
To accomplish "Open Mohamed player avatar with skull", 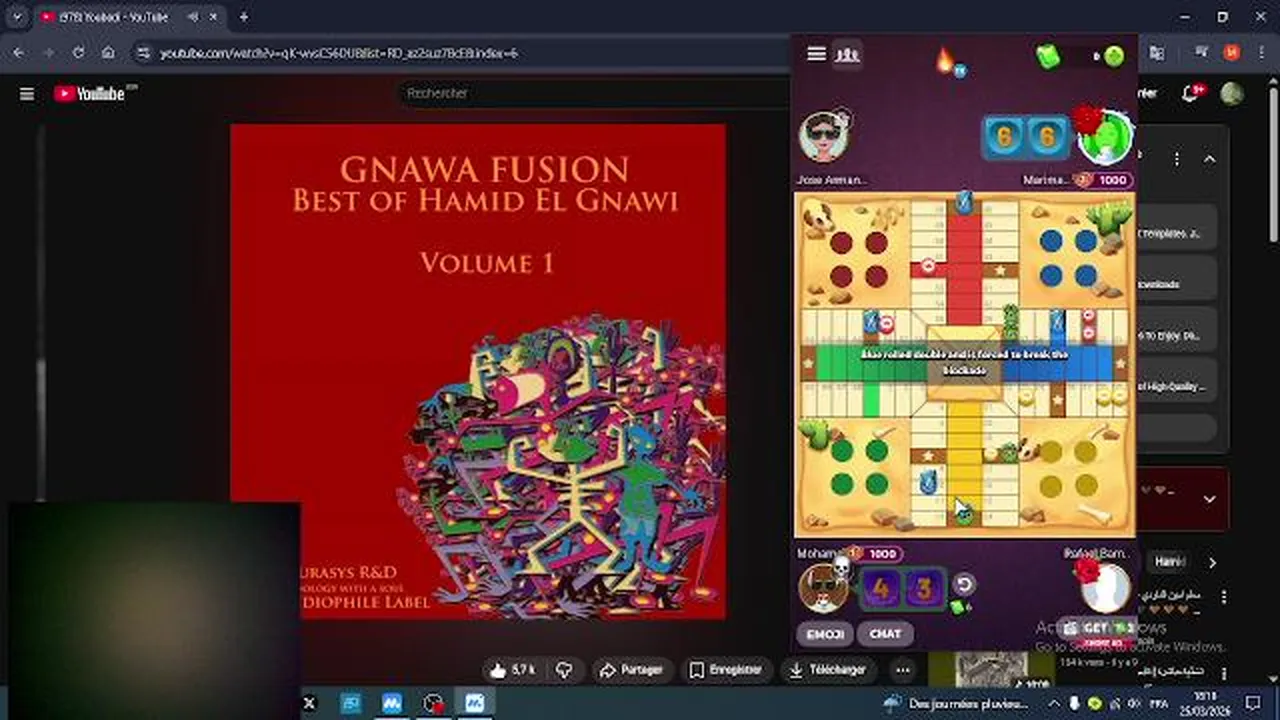I will click(824, 587).
